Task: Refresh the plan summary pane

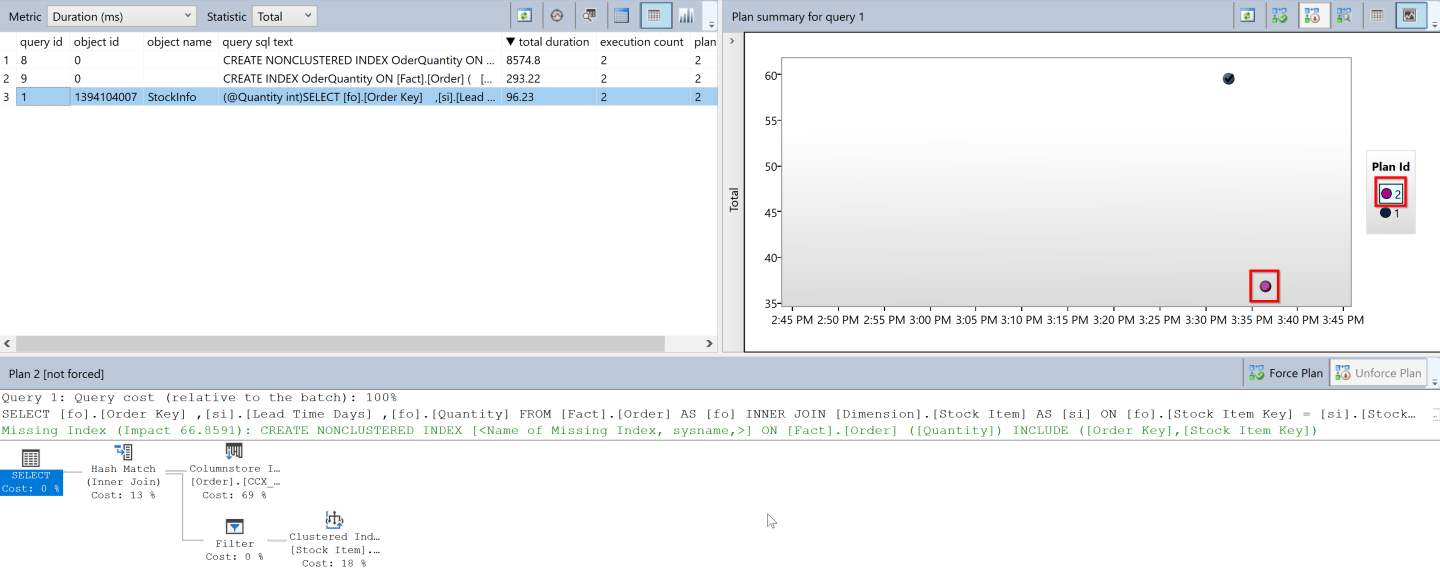Action: 1247,15
